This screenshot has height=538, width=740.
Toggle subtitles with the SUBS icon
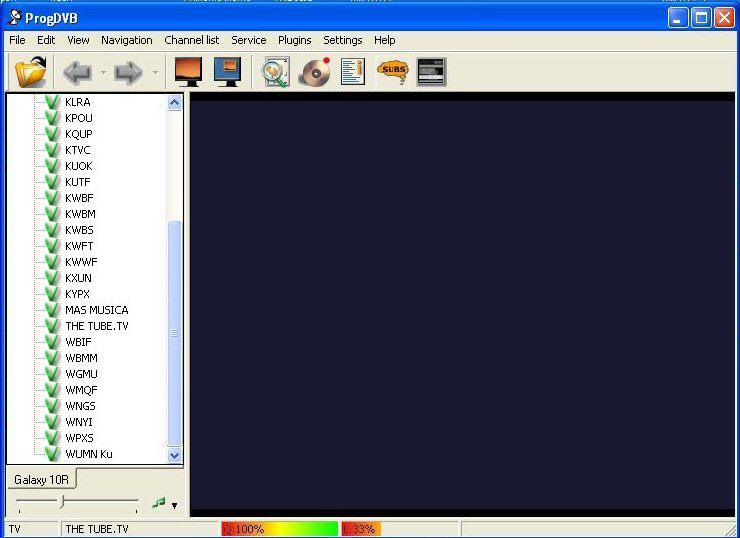393,72
